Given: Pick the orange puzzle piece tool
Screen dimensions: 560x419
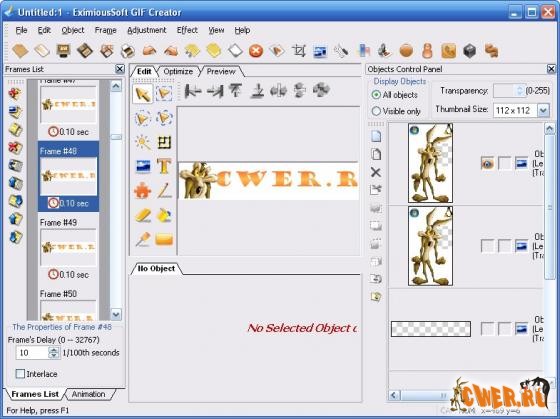Looking at the screenshot, I should click(x=142, y=190).
